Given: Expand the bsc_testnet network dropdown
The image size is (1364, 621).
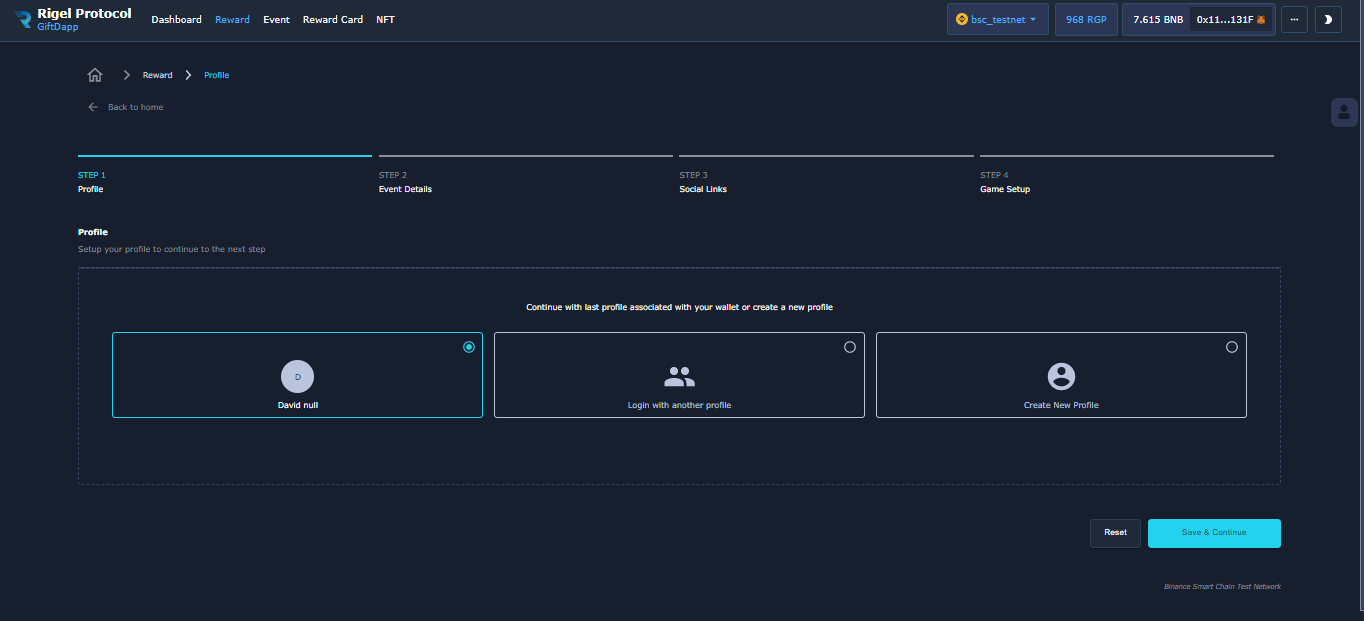Looking at the screenshot, I should tap(997, 19).
